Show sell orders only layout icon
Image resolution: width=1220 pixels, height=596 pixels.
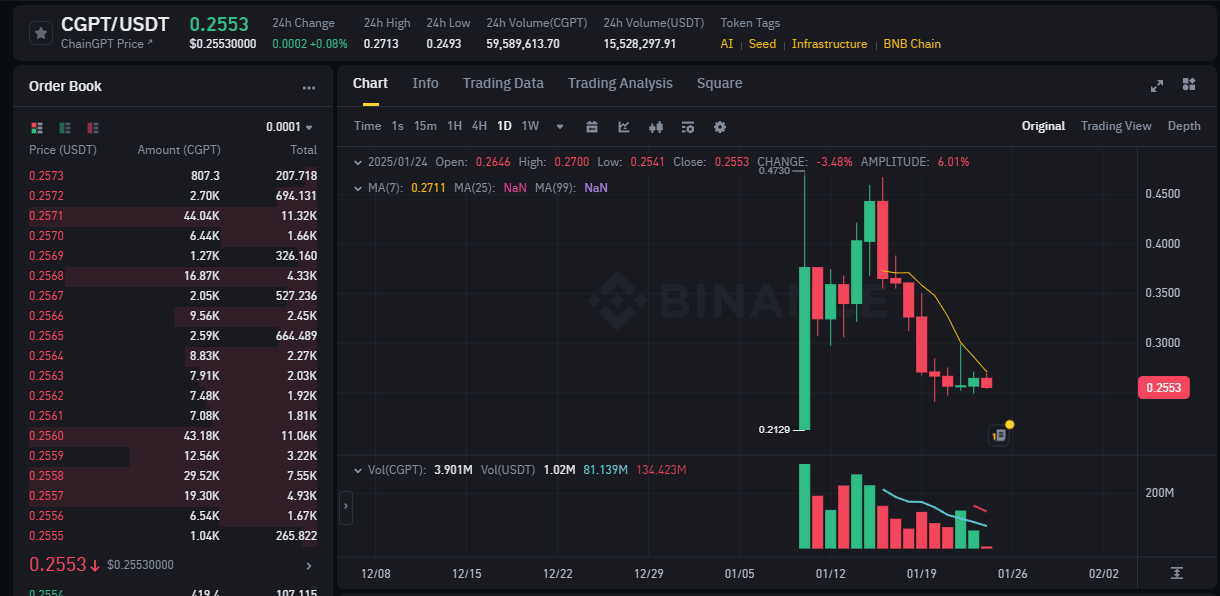(93, 128)
